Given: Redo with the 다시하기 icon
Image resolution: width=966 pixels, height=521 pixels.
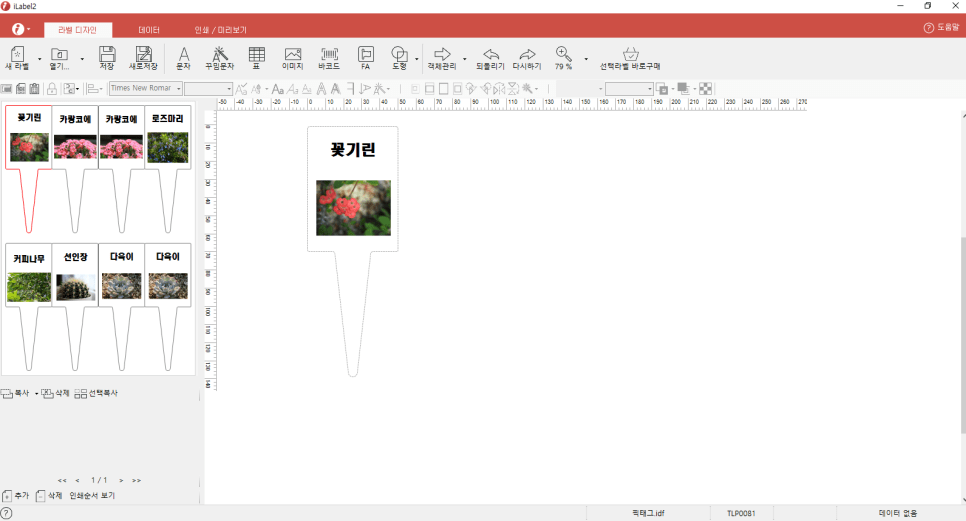Looking at the screenshot, I should 527,54.
